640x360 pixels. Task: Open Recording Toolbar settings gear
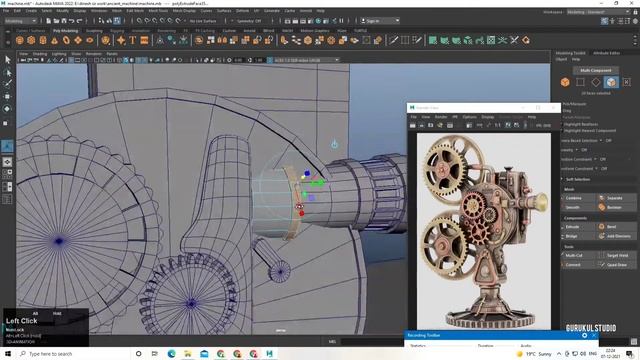click(584, 335)
